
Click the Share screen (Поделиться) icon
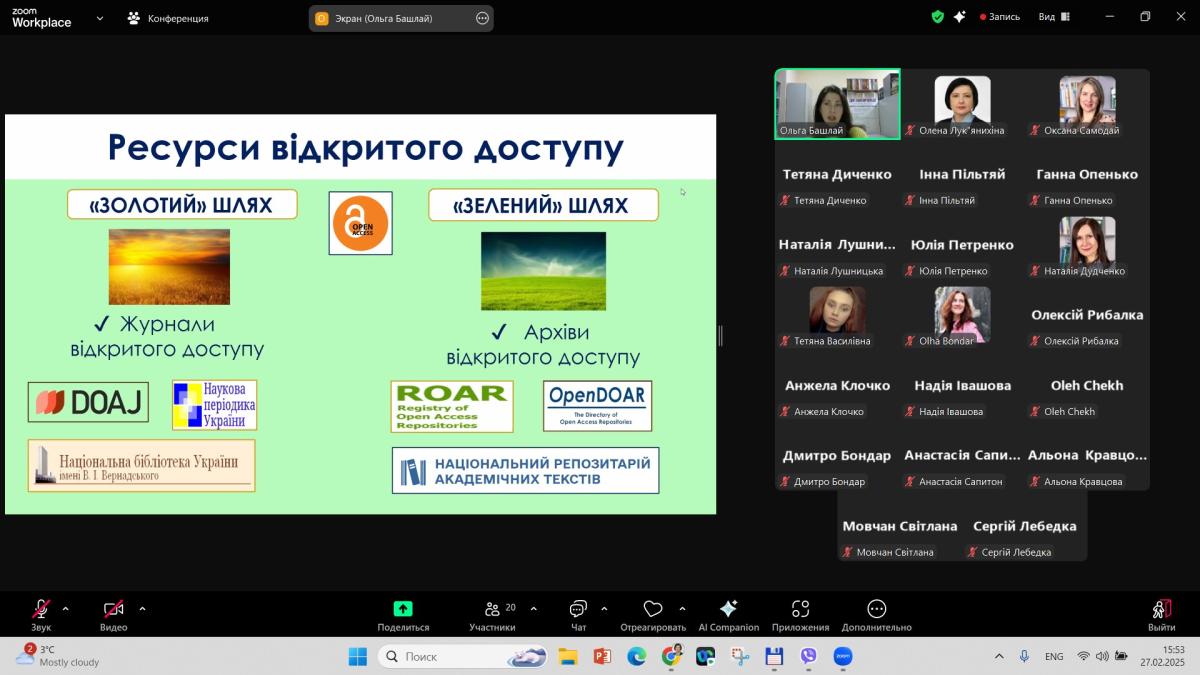pyautogui.click(x=403, y=609)
